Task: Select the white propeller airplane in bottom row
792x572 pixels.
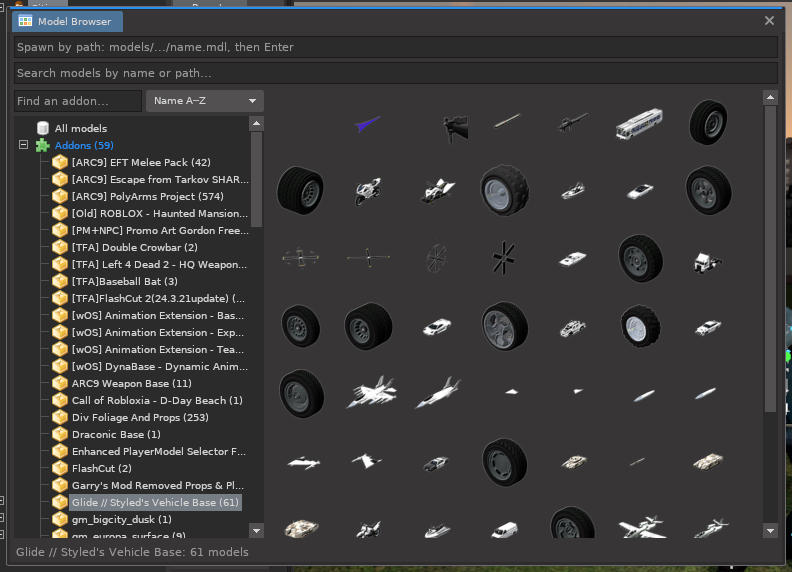Action: point(641,527)
